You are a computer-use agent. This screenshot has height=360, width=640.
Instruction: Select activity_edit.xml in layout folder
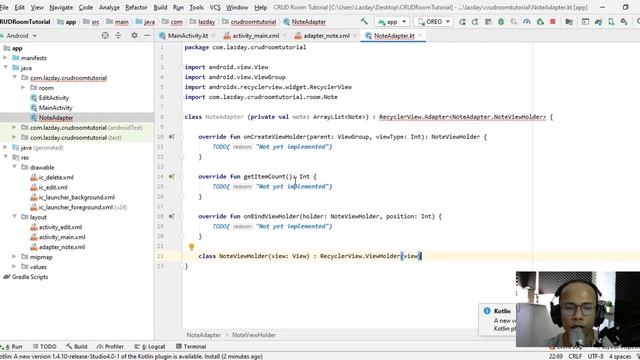[x=60, y=227]
